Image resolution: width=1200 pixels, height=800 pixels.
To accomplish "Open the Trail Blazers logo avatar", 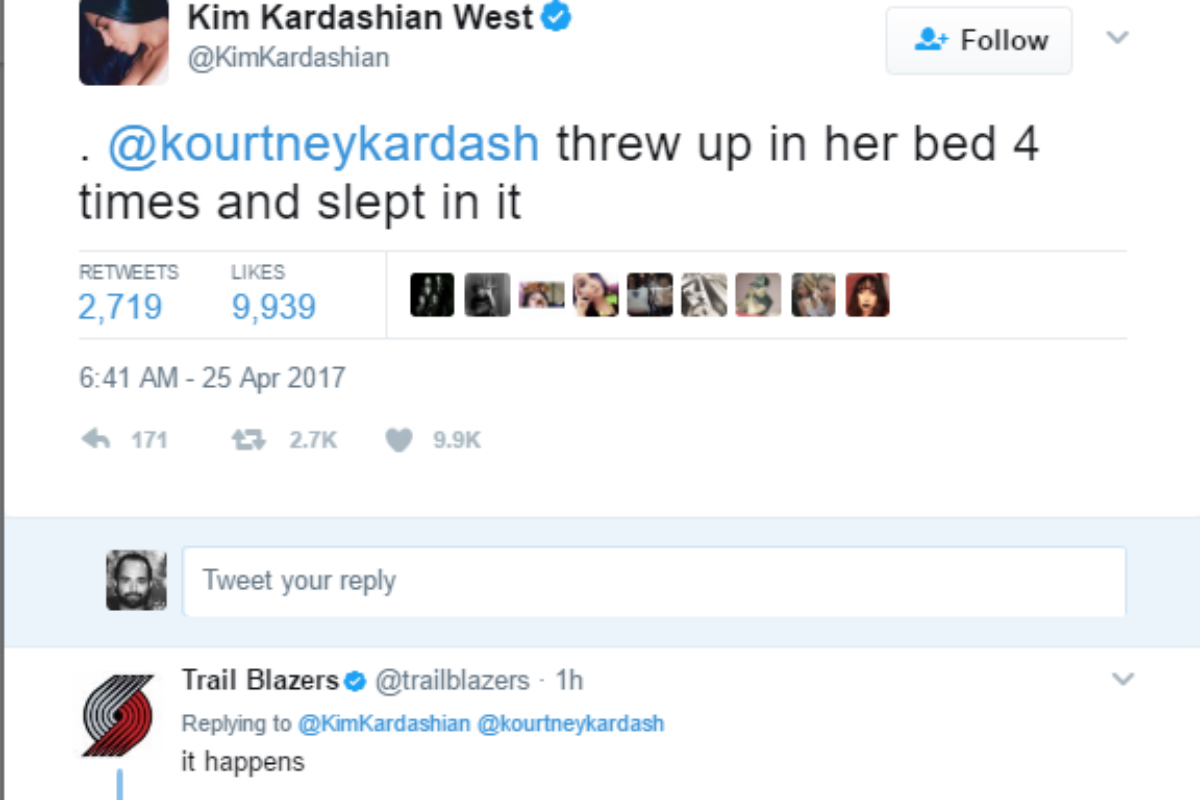I will pos(118,716).
